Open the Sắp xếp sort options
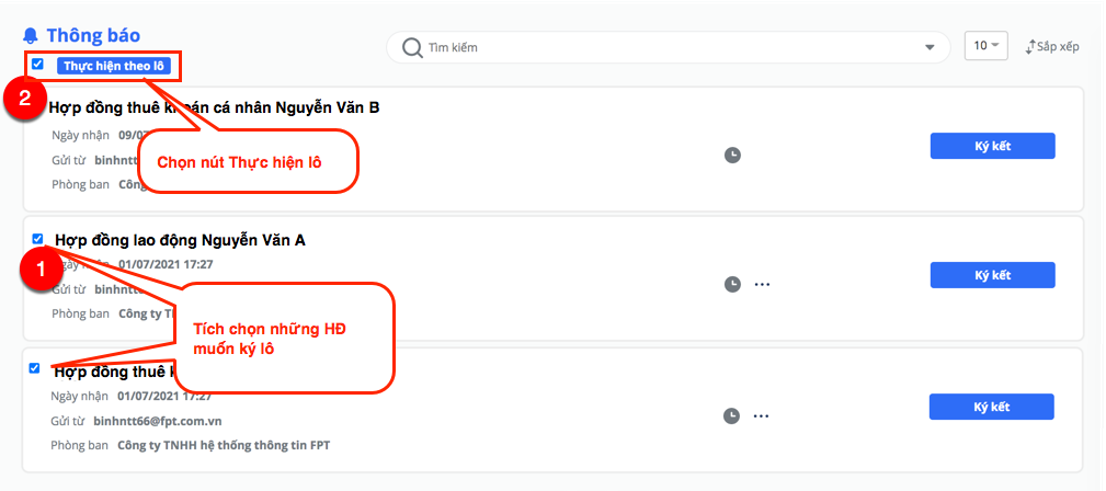This screenshot has width=1106, height=491. (1052, 47)
